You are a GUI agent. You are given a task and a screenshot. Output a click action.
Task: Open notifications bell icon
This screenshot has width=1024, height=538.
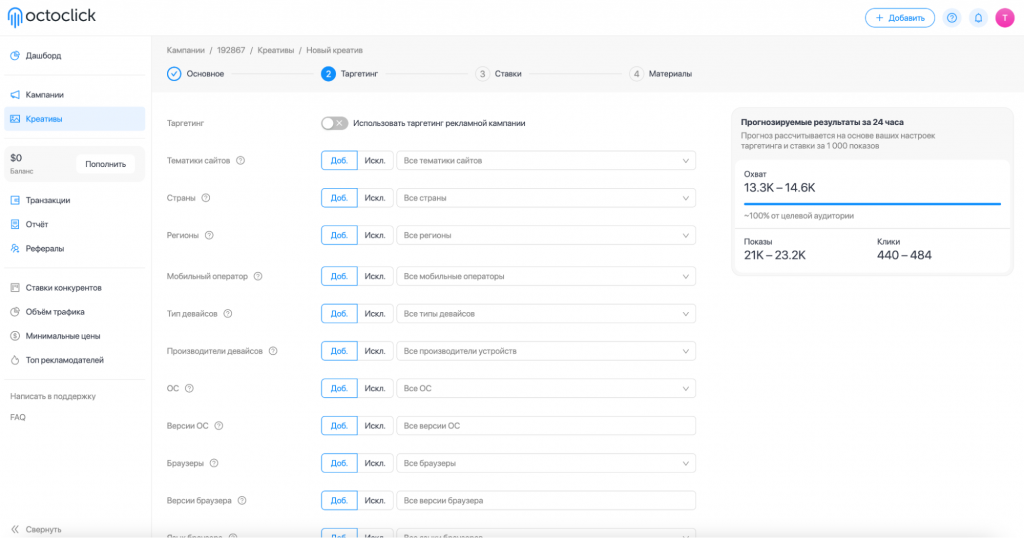click(978, 18)
